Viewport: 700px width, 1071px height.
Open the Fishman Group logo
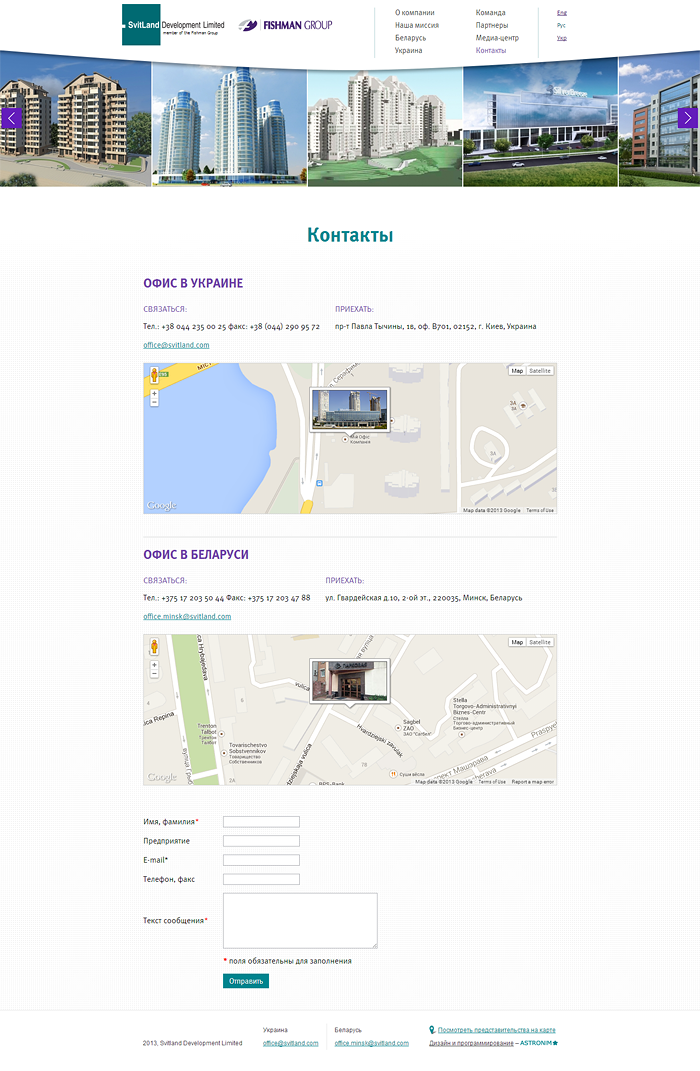(285, 25)
